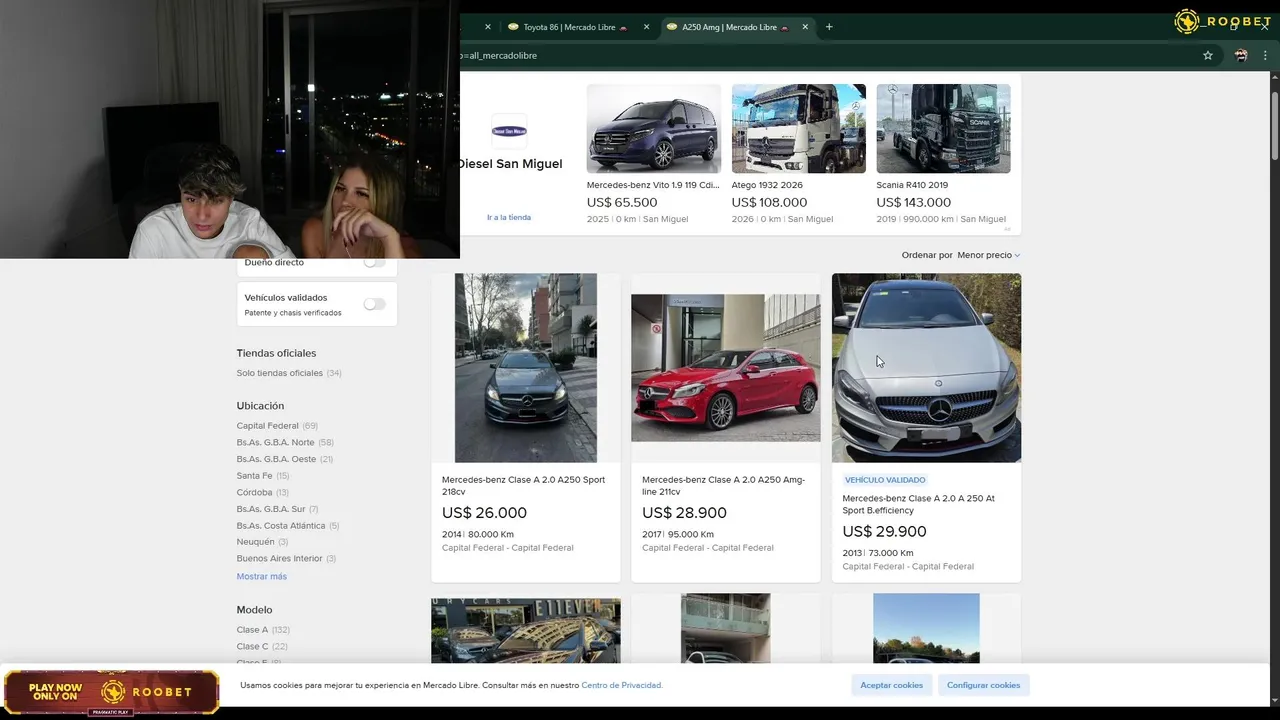This screenshot has width=1280, height=720.
Task: Switch to the Toyota 86 Mercado Libre tab
Action: pos(569,27)
